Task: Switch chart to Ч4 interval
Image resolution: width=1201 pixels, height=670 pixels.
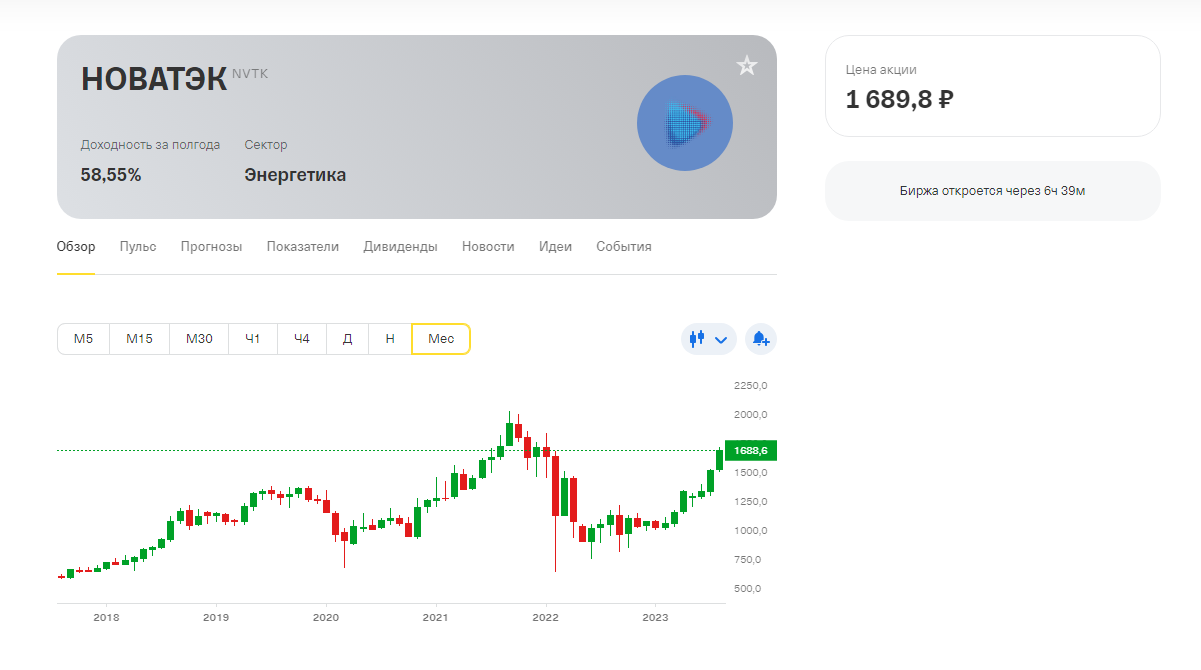Action: click(x=302, y=339)
